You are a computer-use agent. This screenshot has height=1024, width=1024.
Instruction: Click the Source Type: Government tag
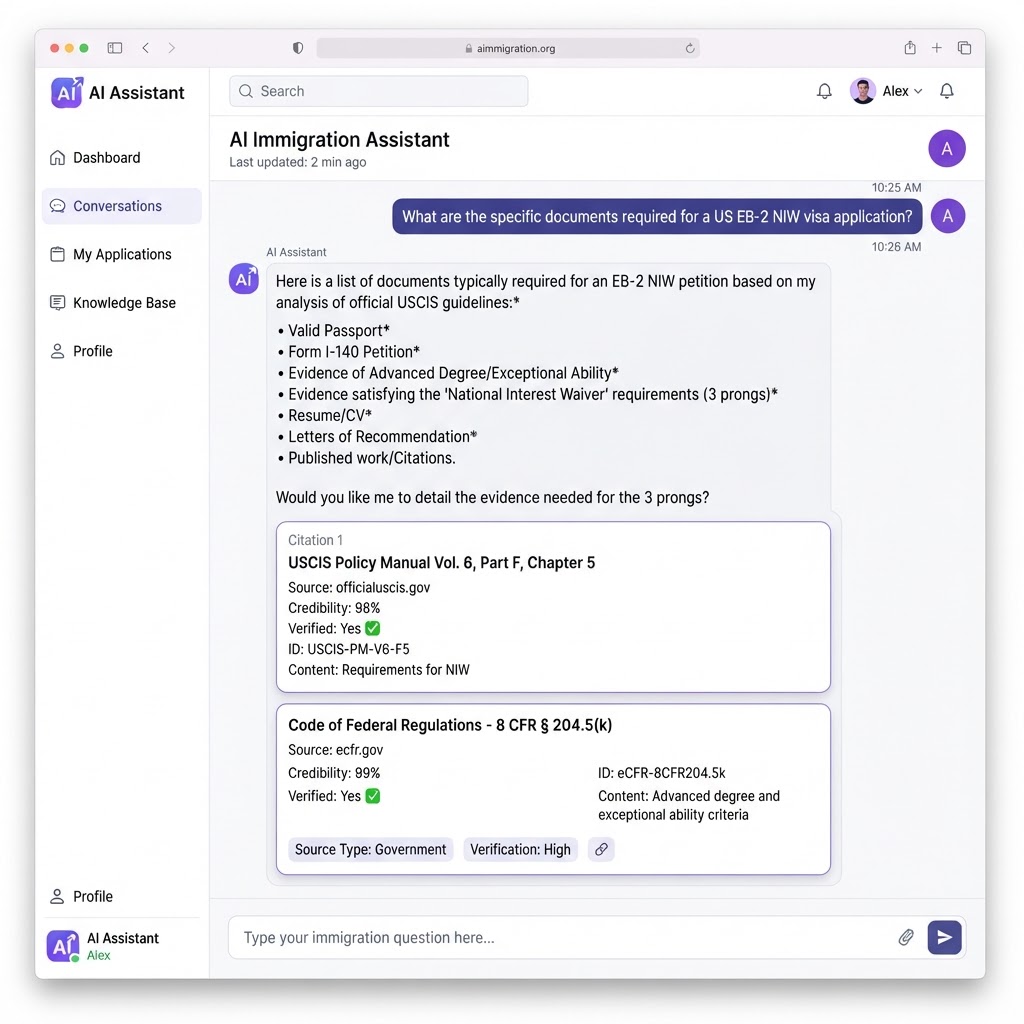pyautogui.click(x=370, y=849)
